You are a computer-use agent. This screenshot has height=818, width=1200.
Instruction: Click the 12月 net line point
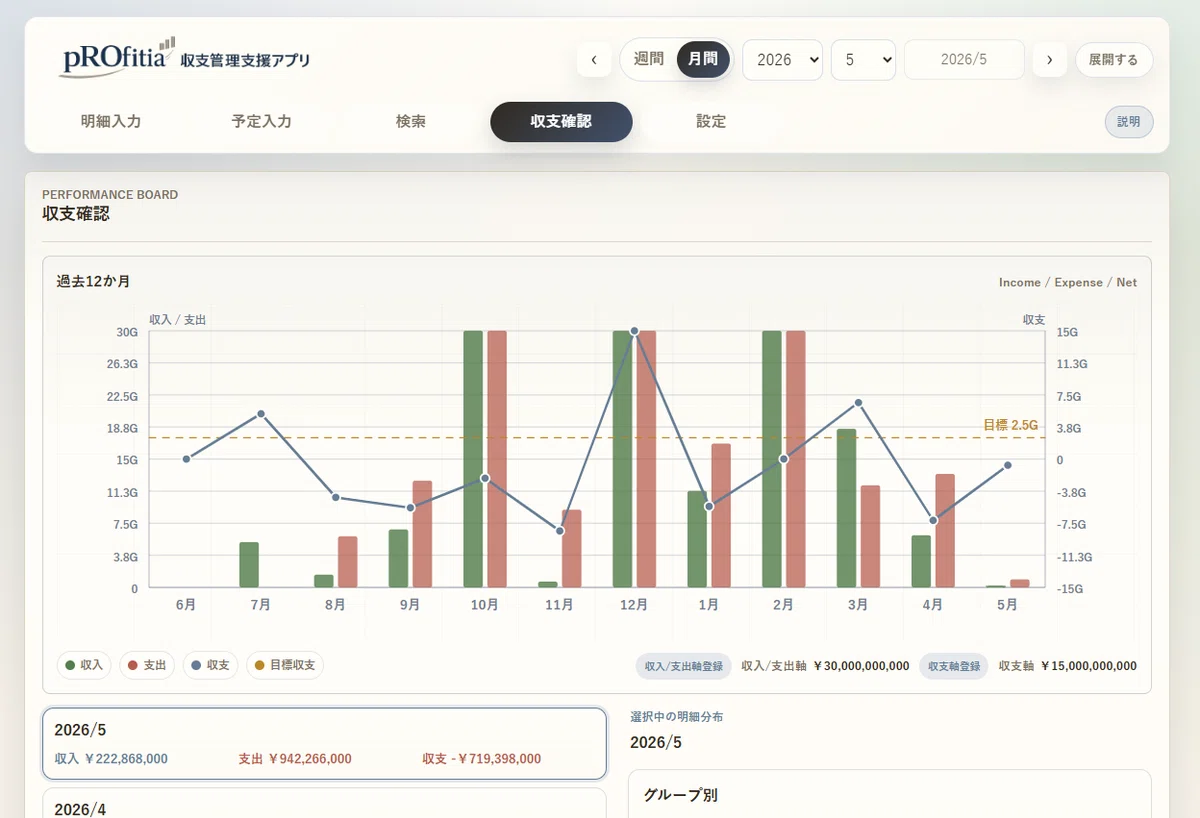[x=634, y=331]
